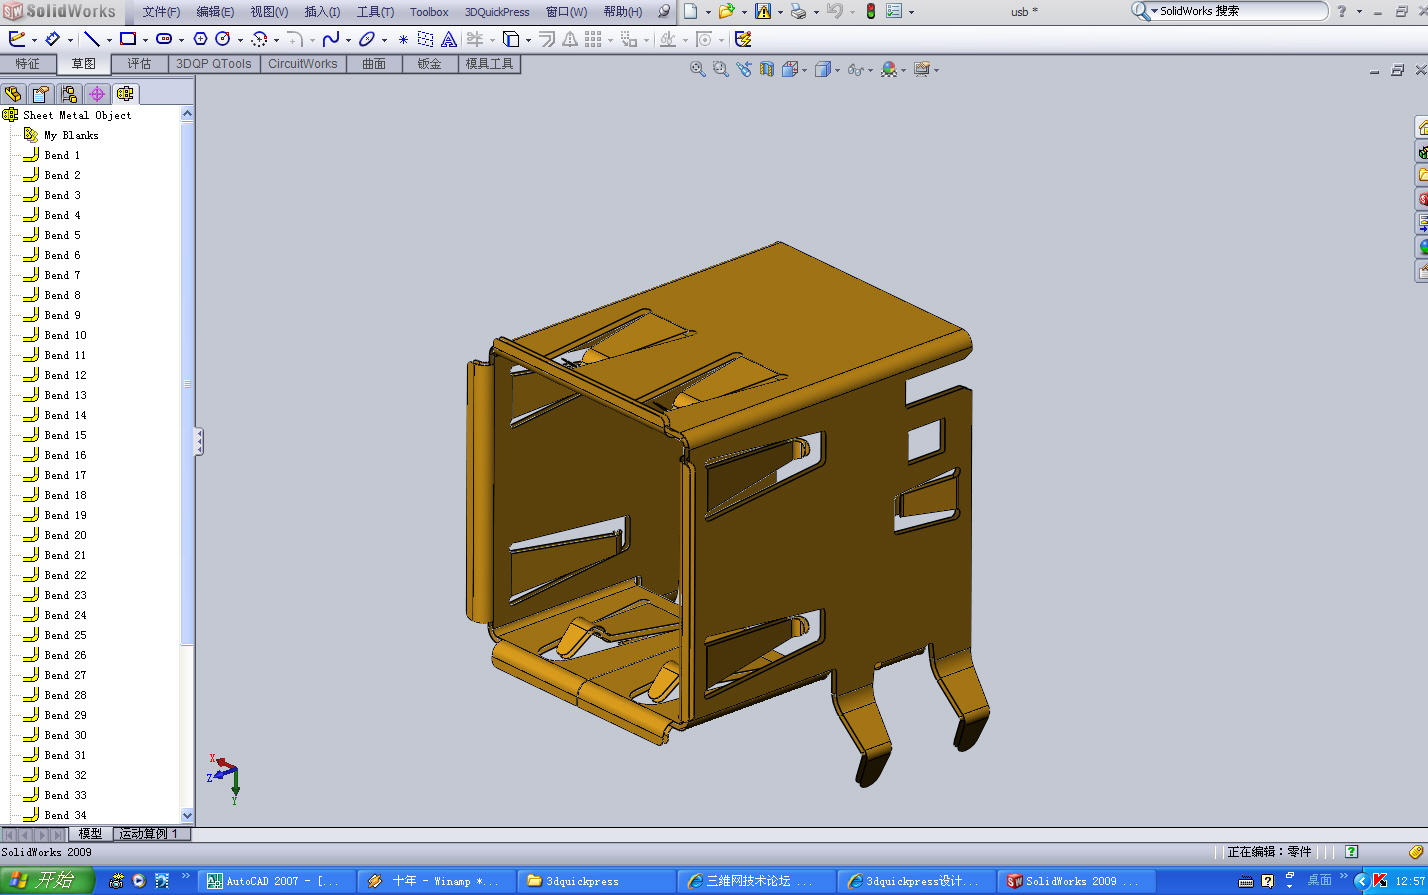Open the Spline tool dropdown arrow
The image size is (1428, 895).
tap(347, 41)
